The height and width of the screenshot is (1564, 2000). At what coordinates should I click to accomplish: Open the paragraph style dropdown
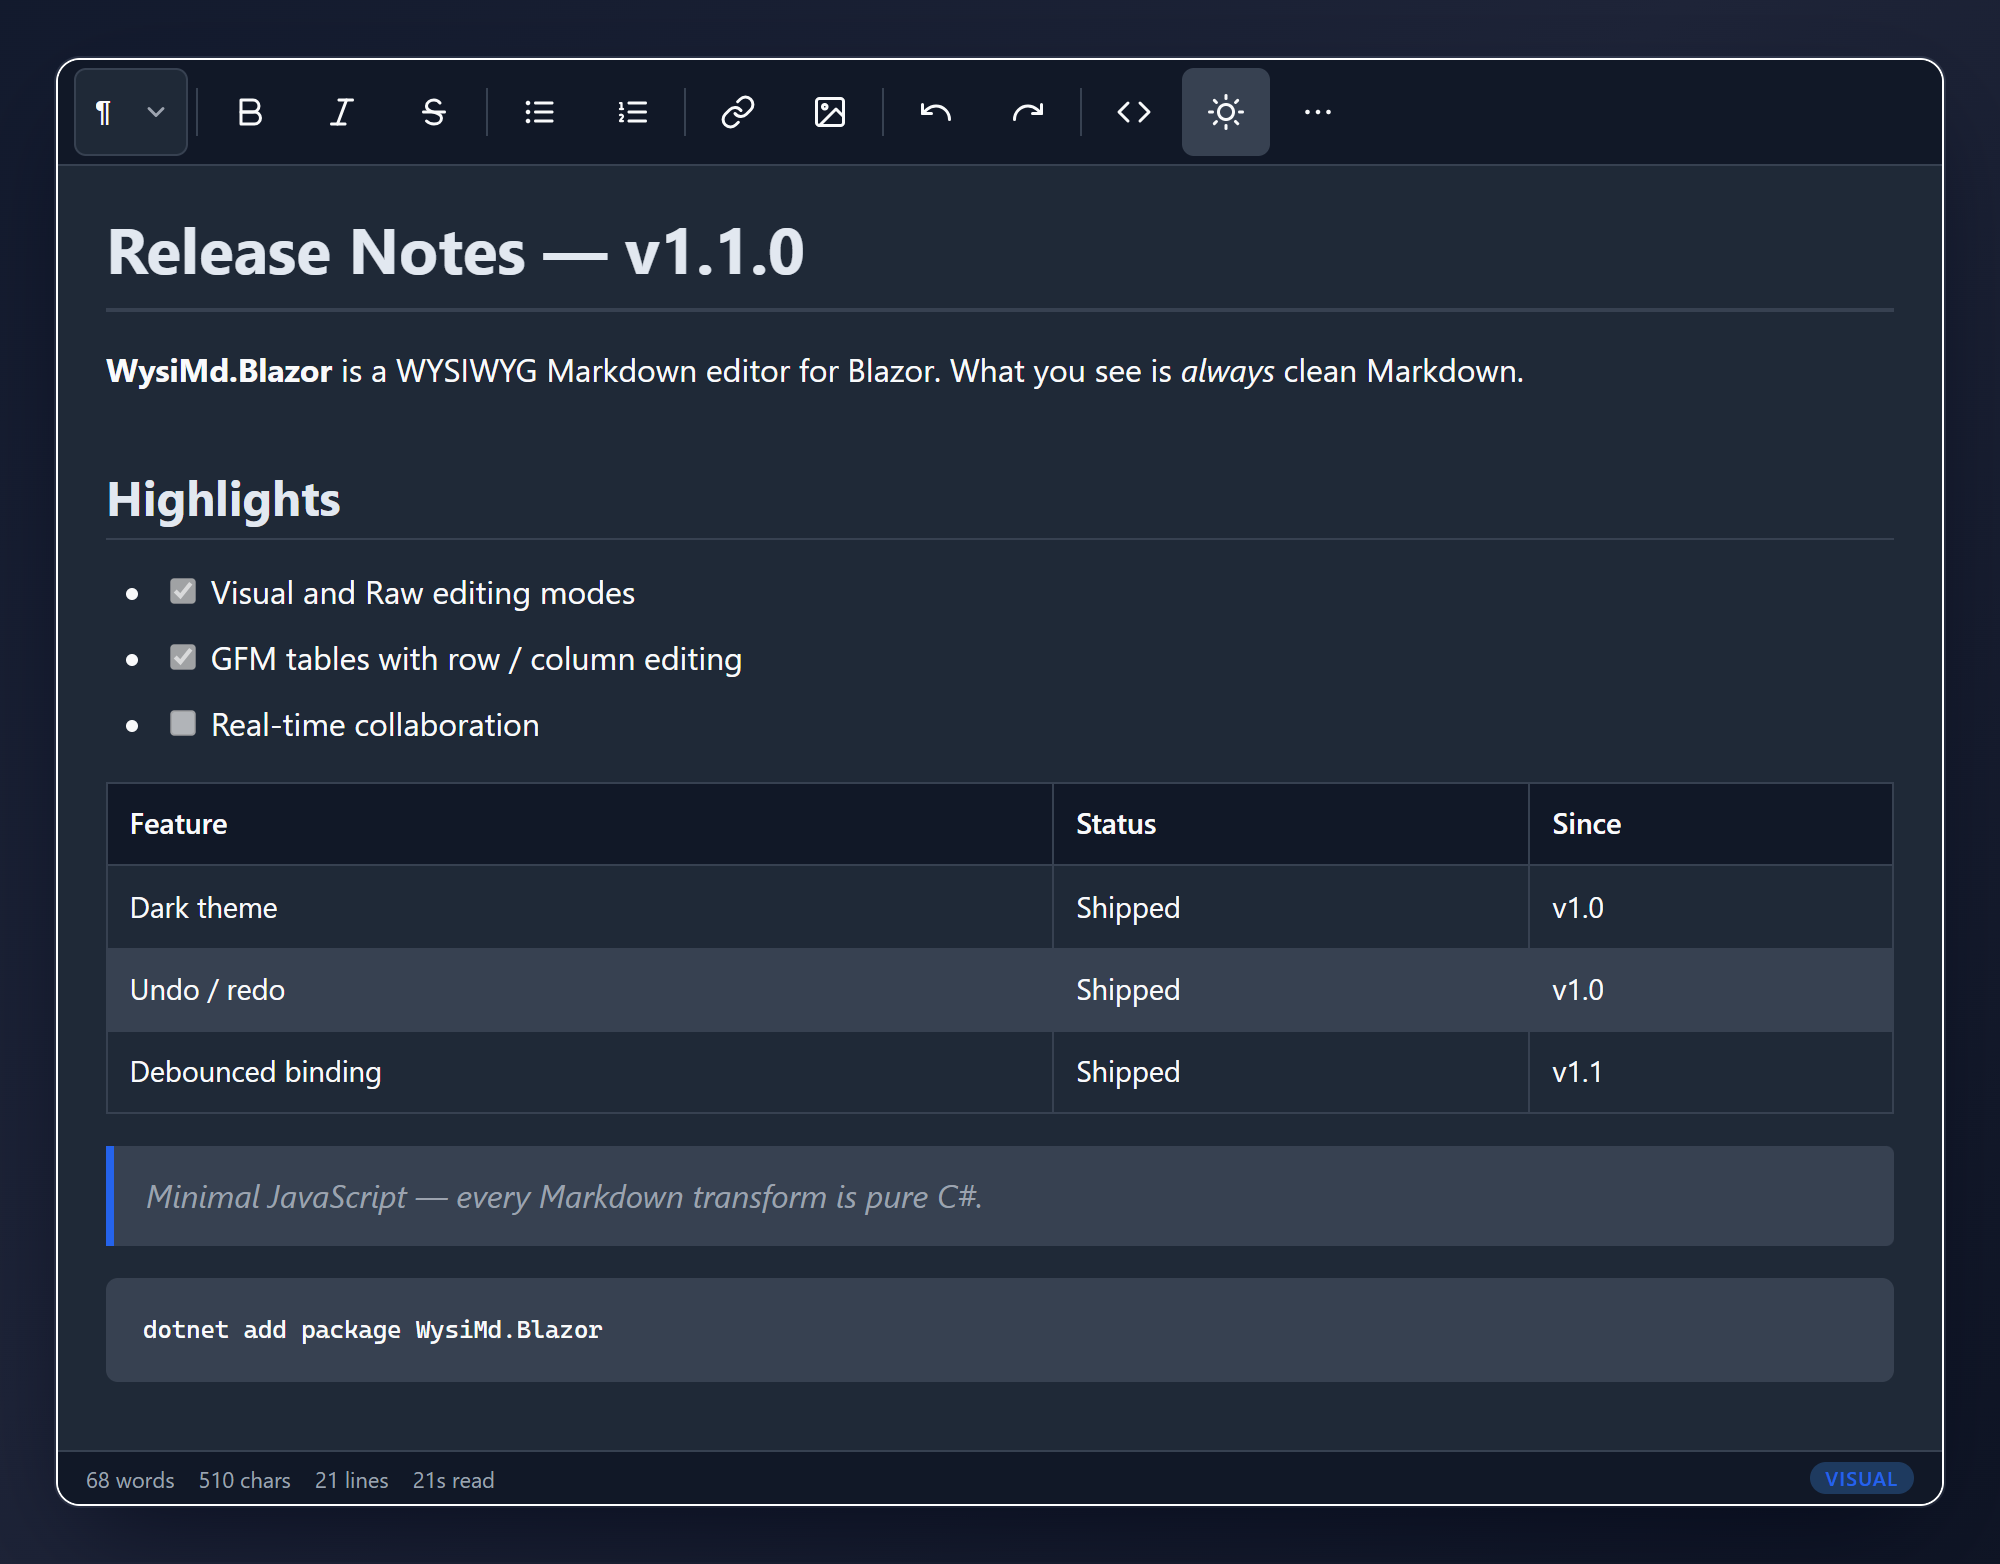130,112
